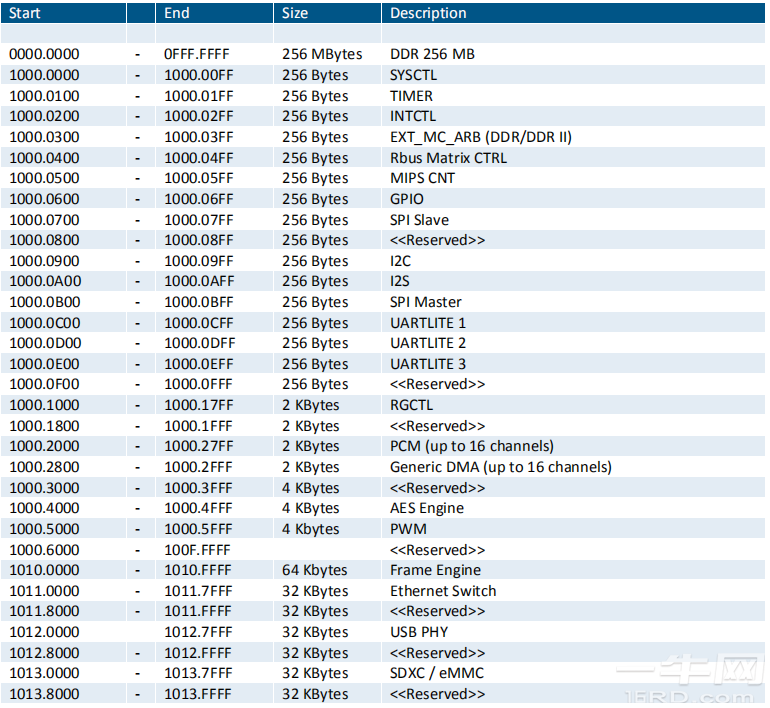Viewport: 770px width, 708px height.
Task: Select the 64 Kbytes size cell
Action: click(315, 570)
